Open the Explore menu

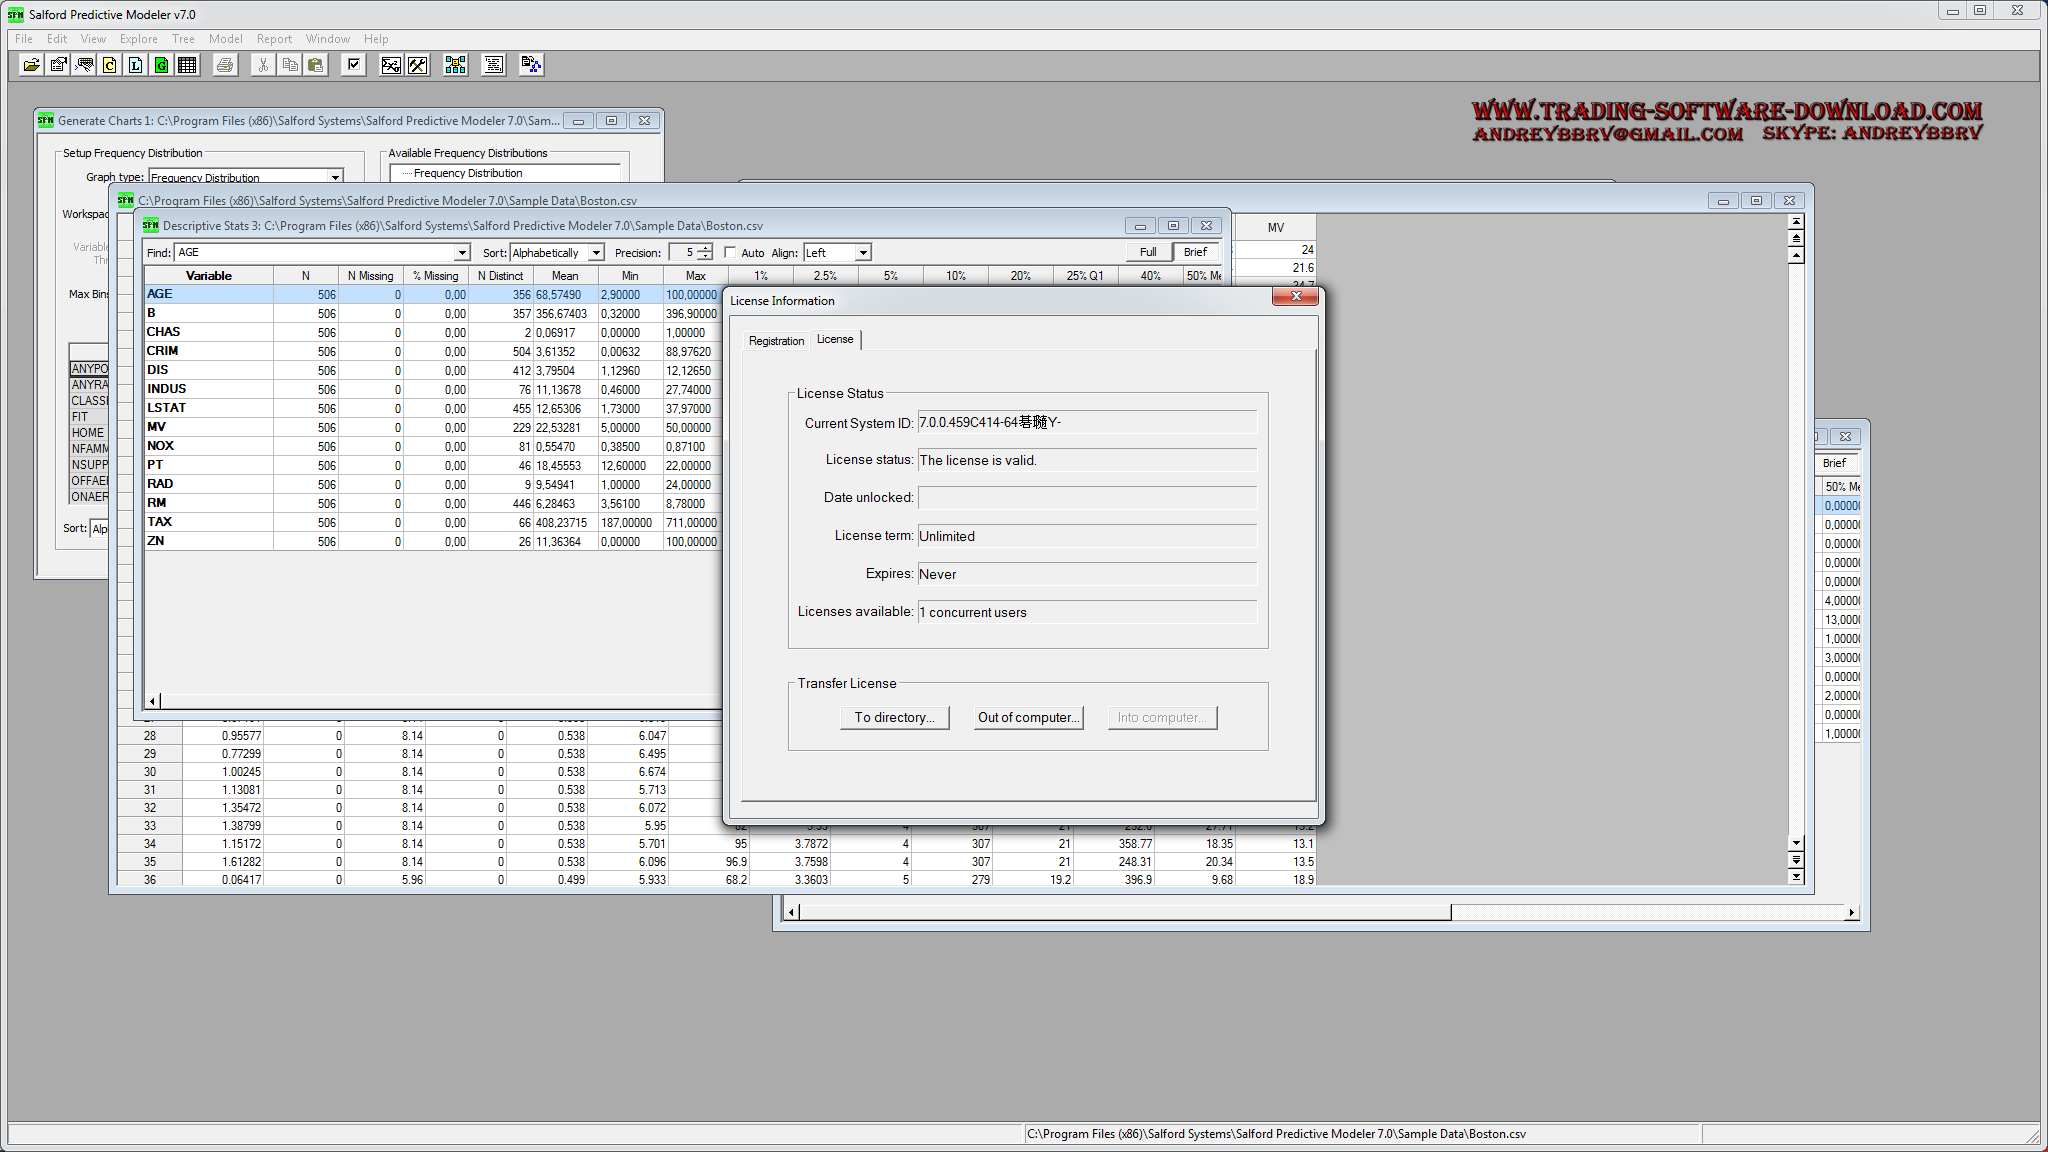pos(138,39)
